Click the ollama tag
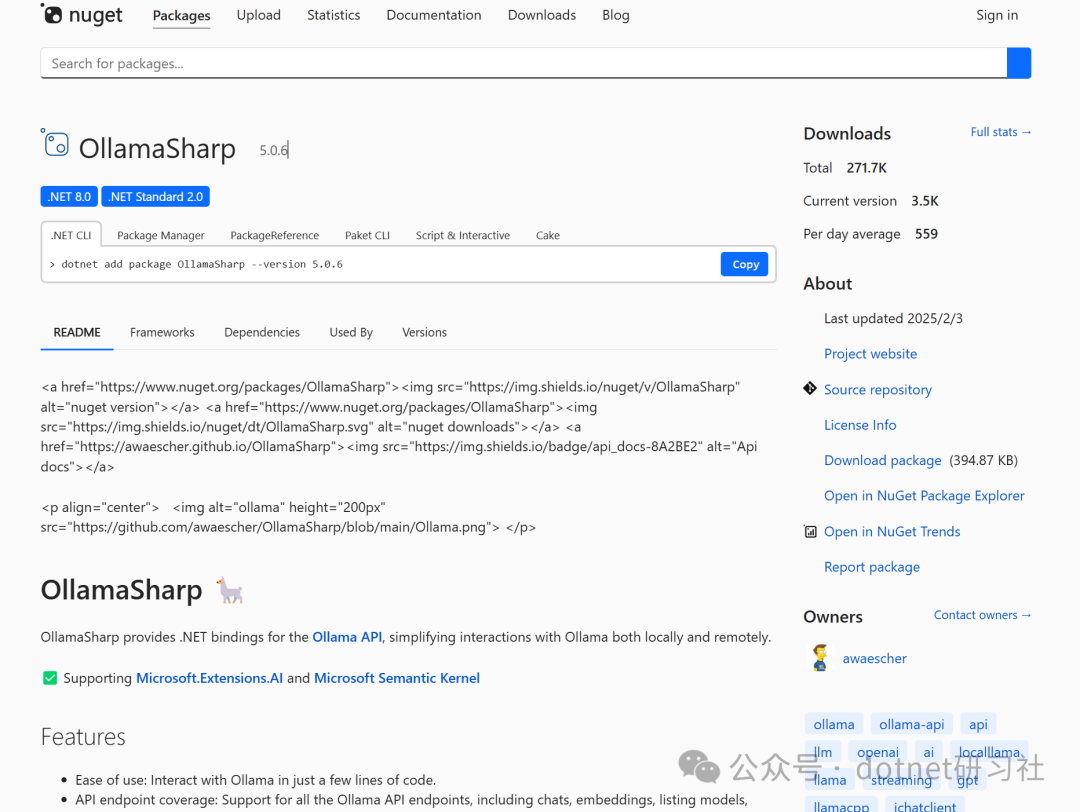This screenshot has width=1080, height=812. coord(833,725)
